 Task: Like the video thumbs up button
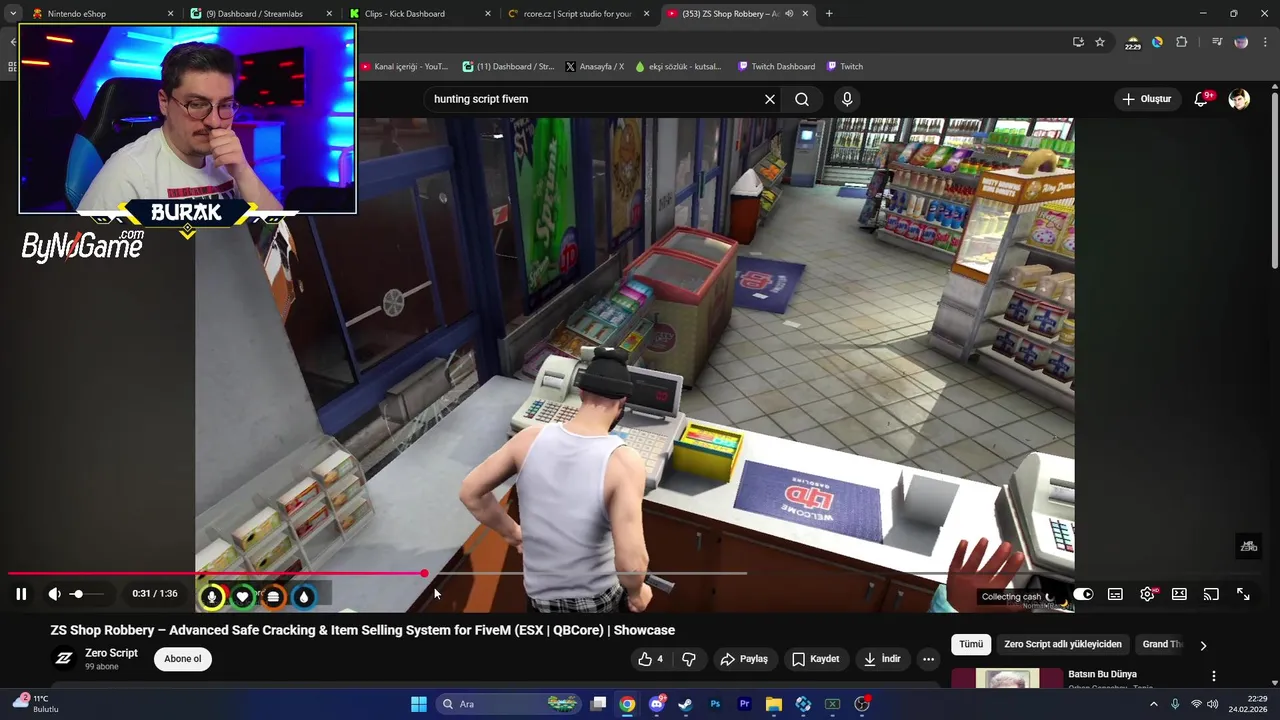(x=651, y=659)
